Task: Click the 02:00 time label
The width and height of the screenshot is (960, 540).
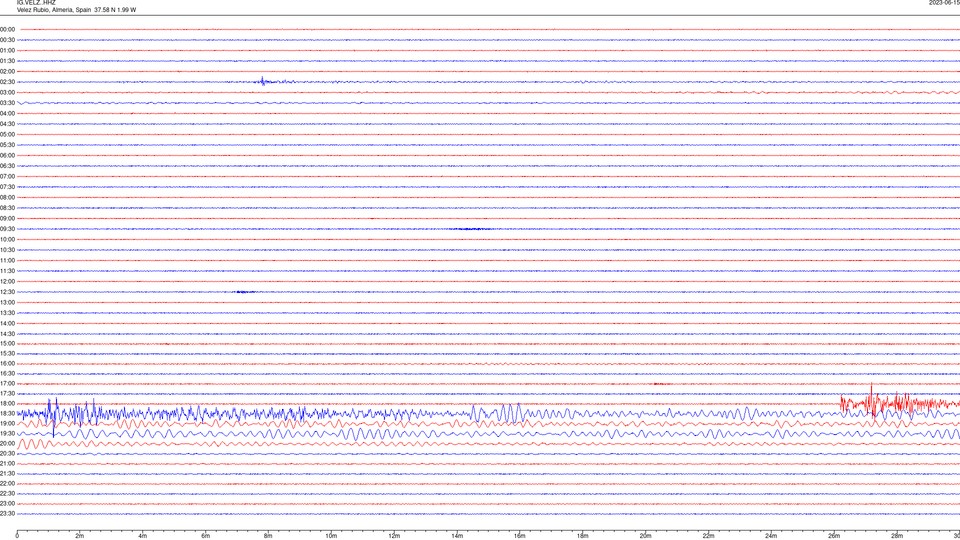Action: tap(7, 72)
